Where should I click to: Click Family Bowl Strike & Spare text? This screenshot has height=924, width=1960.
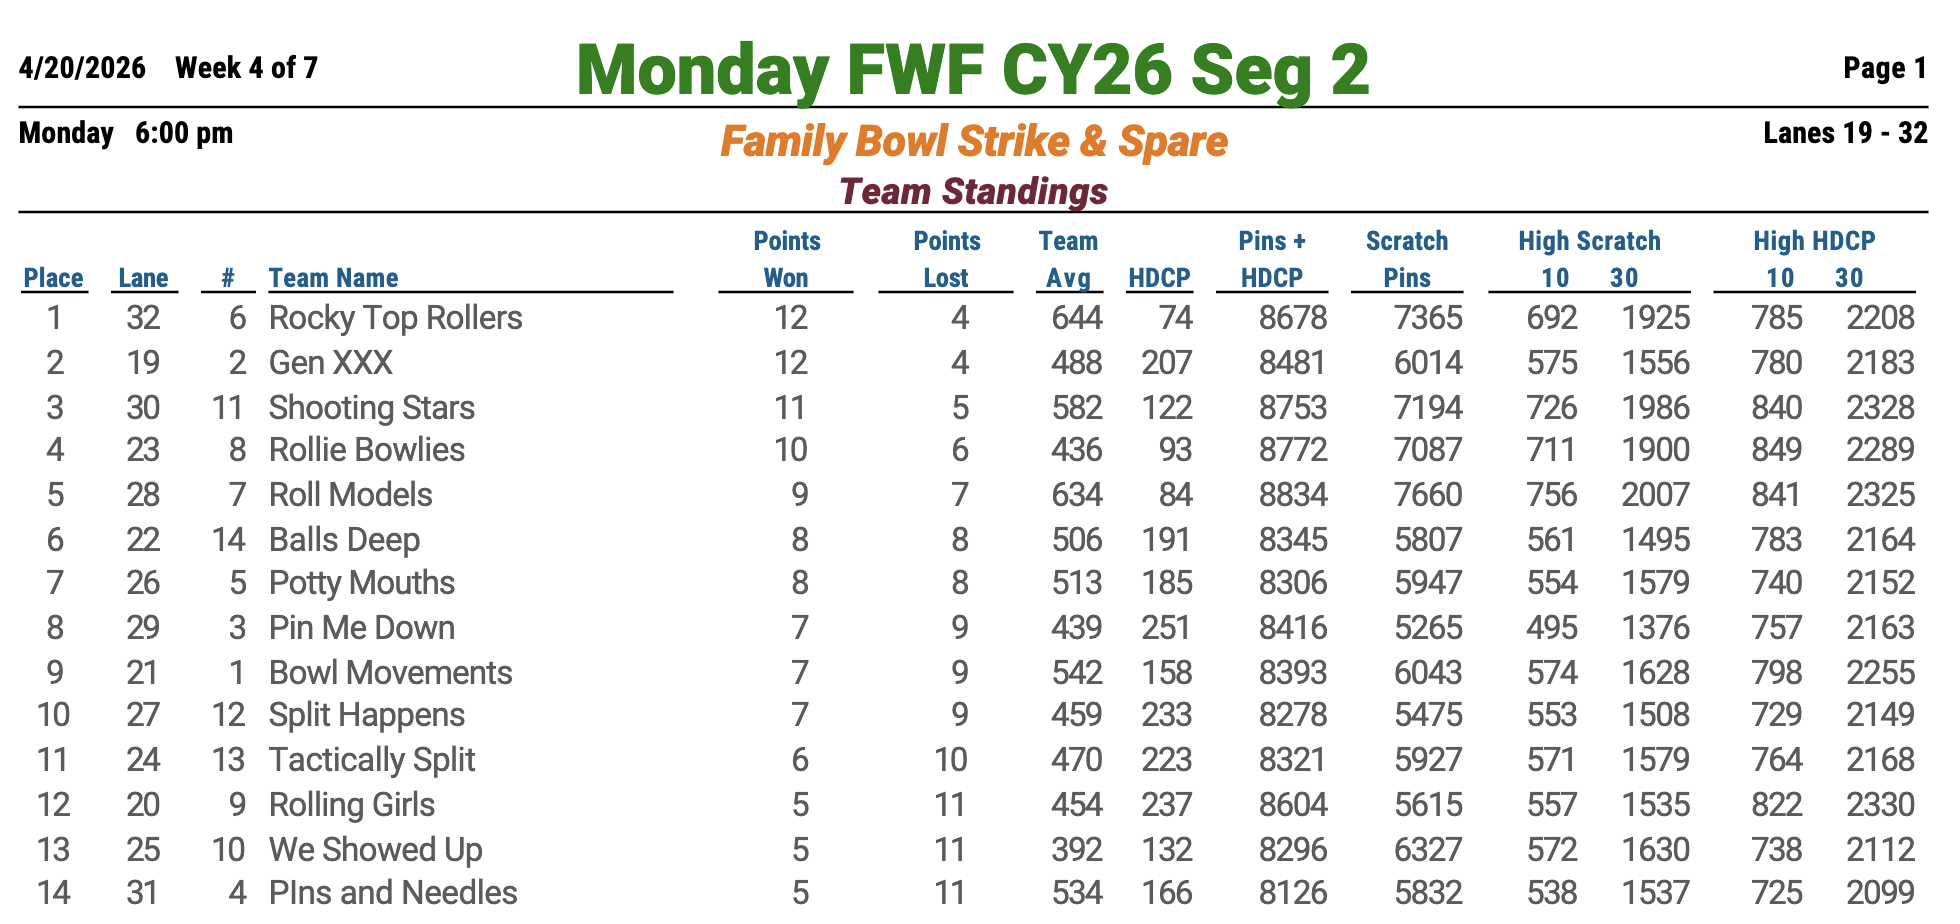[x=973, y=141]
